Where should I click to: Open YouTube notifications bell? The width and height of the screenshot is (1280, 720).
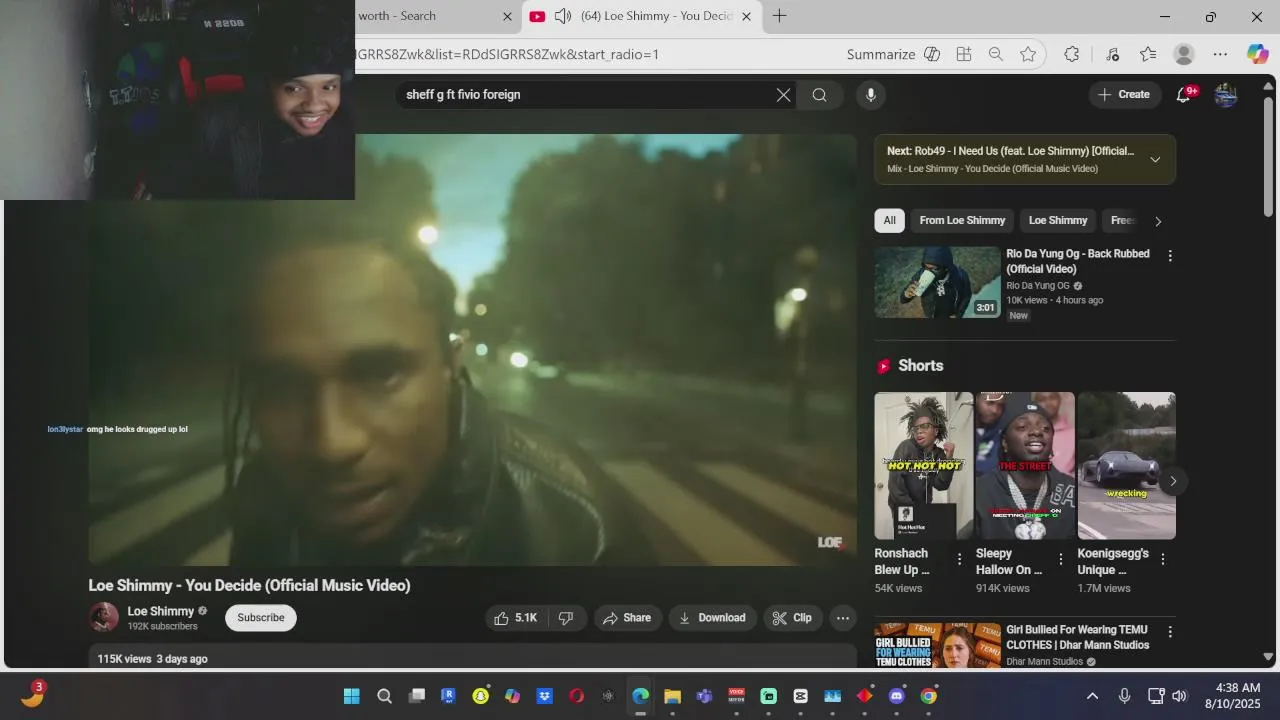pos(1183,94)
